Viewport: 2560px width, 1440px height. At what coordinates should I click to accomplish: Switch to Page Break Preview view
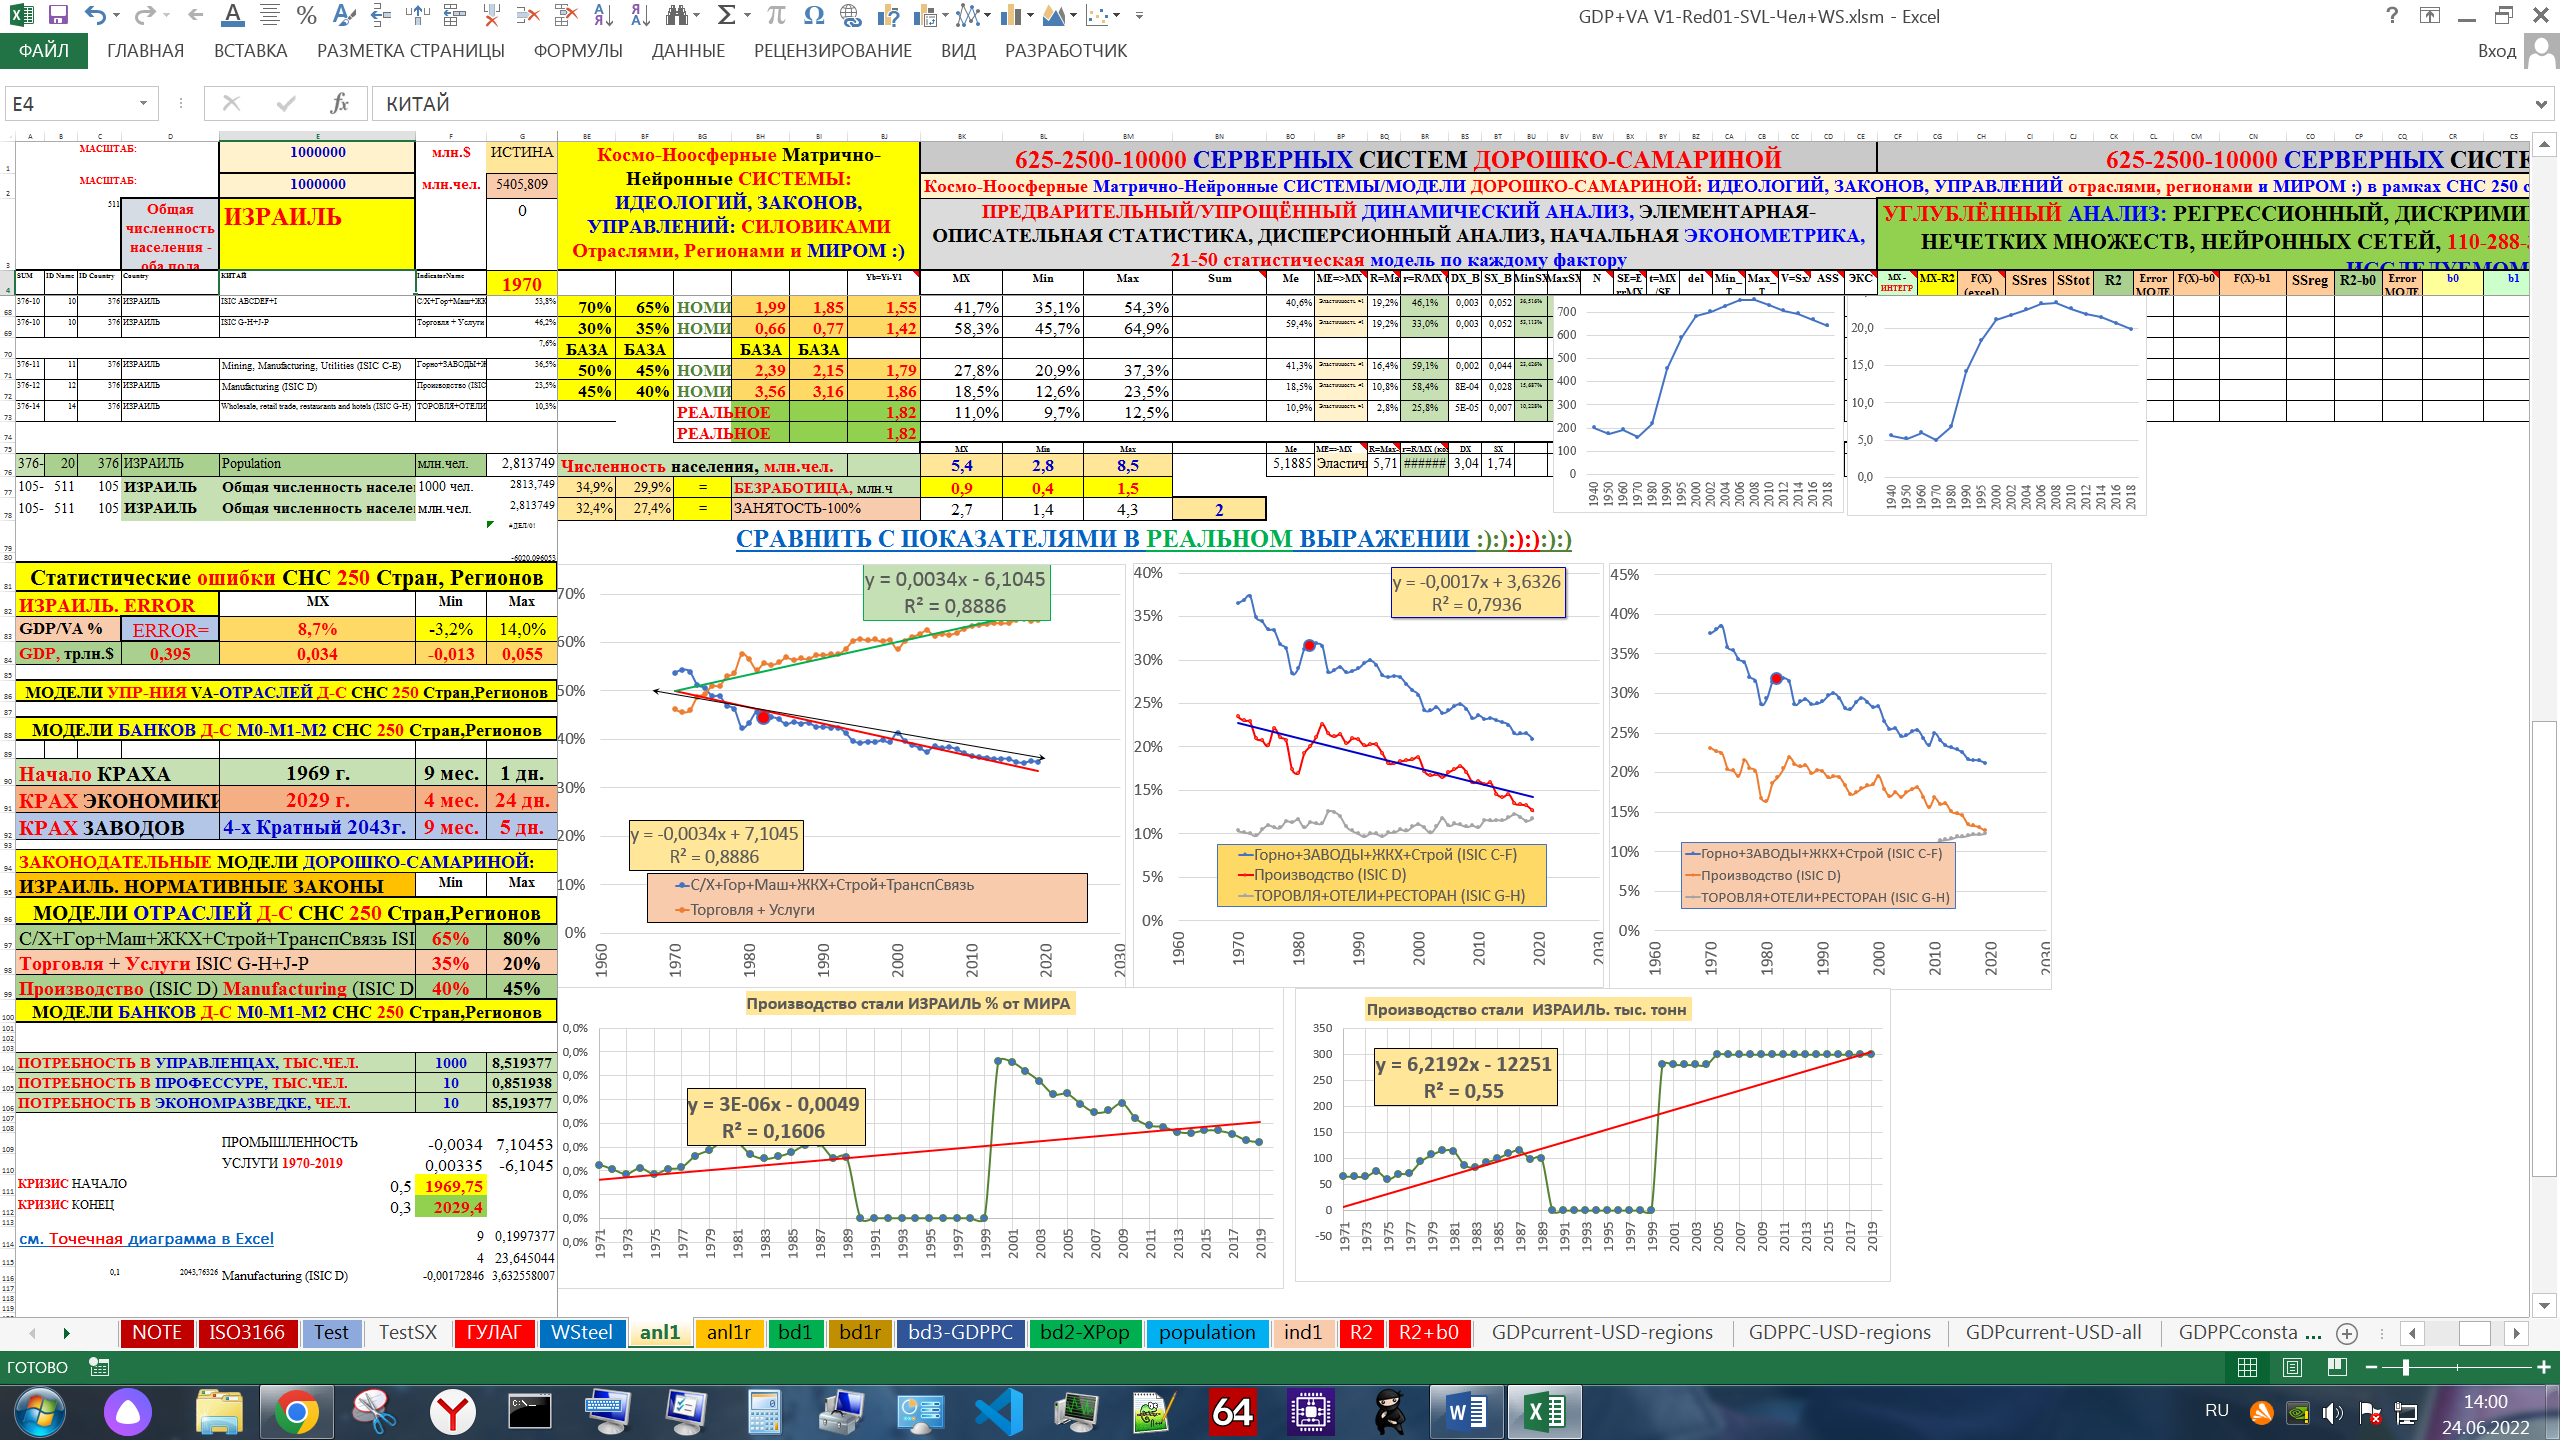[x=2337, y=1367]
